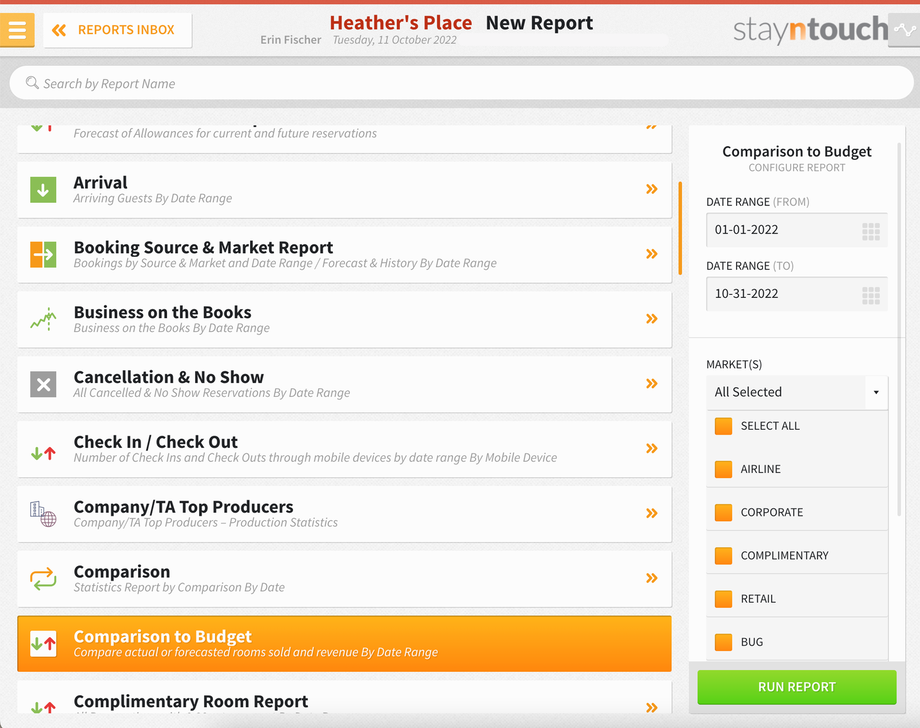Toggle the RETAIL market checkbox
The image size is (920, 728).
click(723, 599)
